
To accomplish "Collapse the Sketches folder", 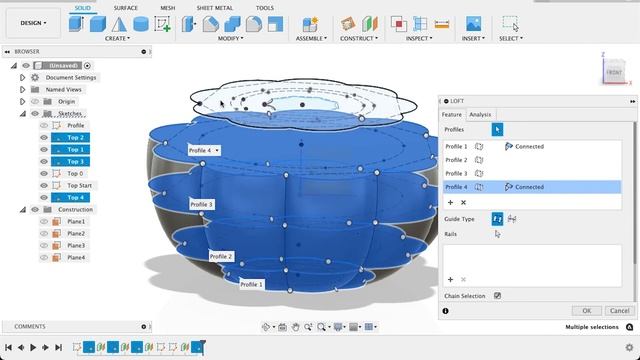I will pyautogui.click(x=22, y=113).
